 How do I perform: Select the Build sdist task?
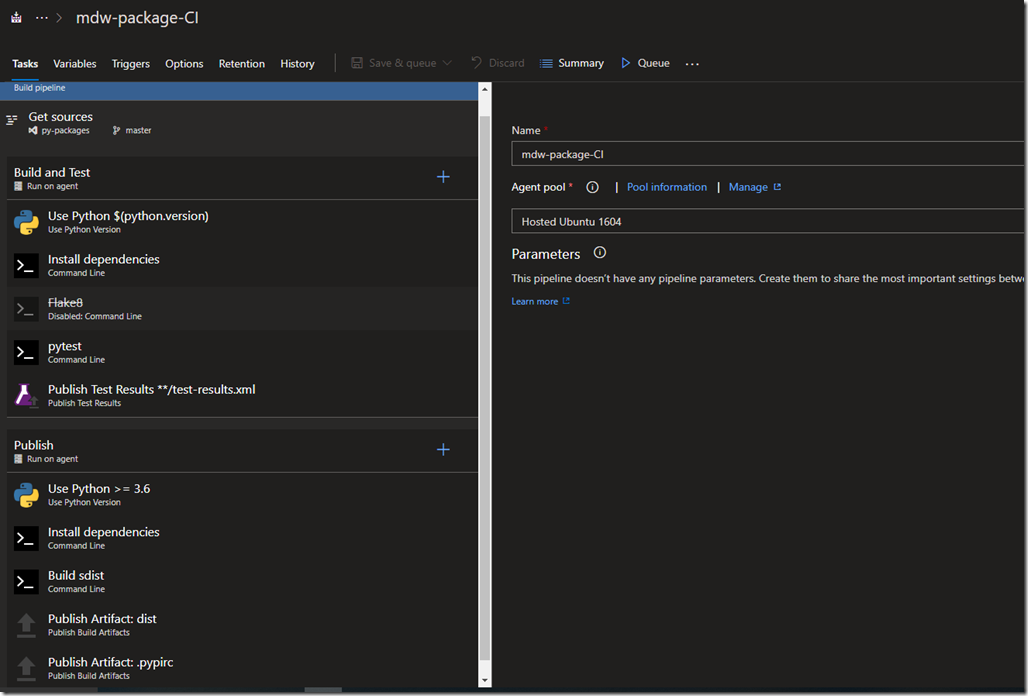click(x=243, y=581)
